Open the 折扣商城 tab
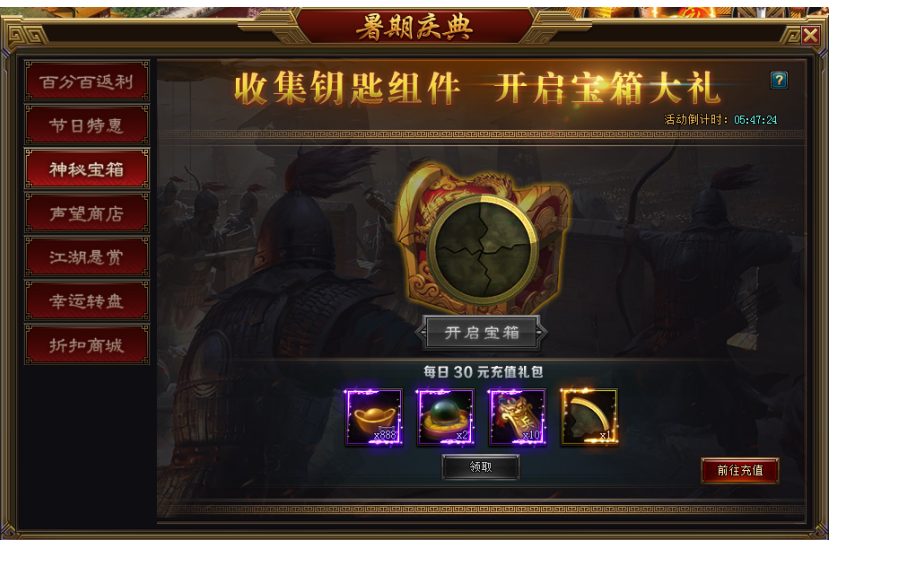Image resolution: width=920 pixels, height=562 pixels. pos(87,345)
